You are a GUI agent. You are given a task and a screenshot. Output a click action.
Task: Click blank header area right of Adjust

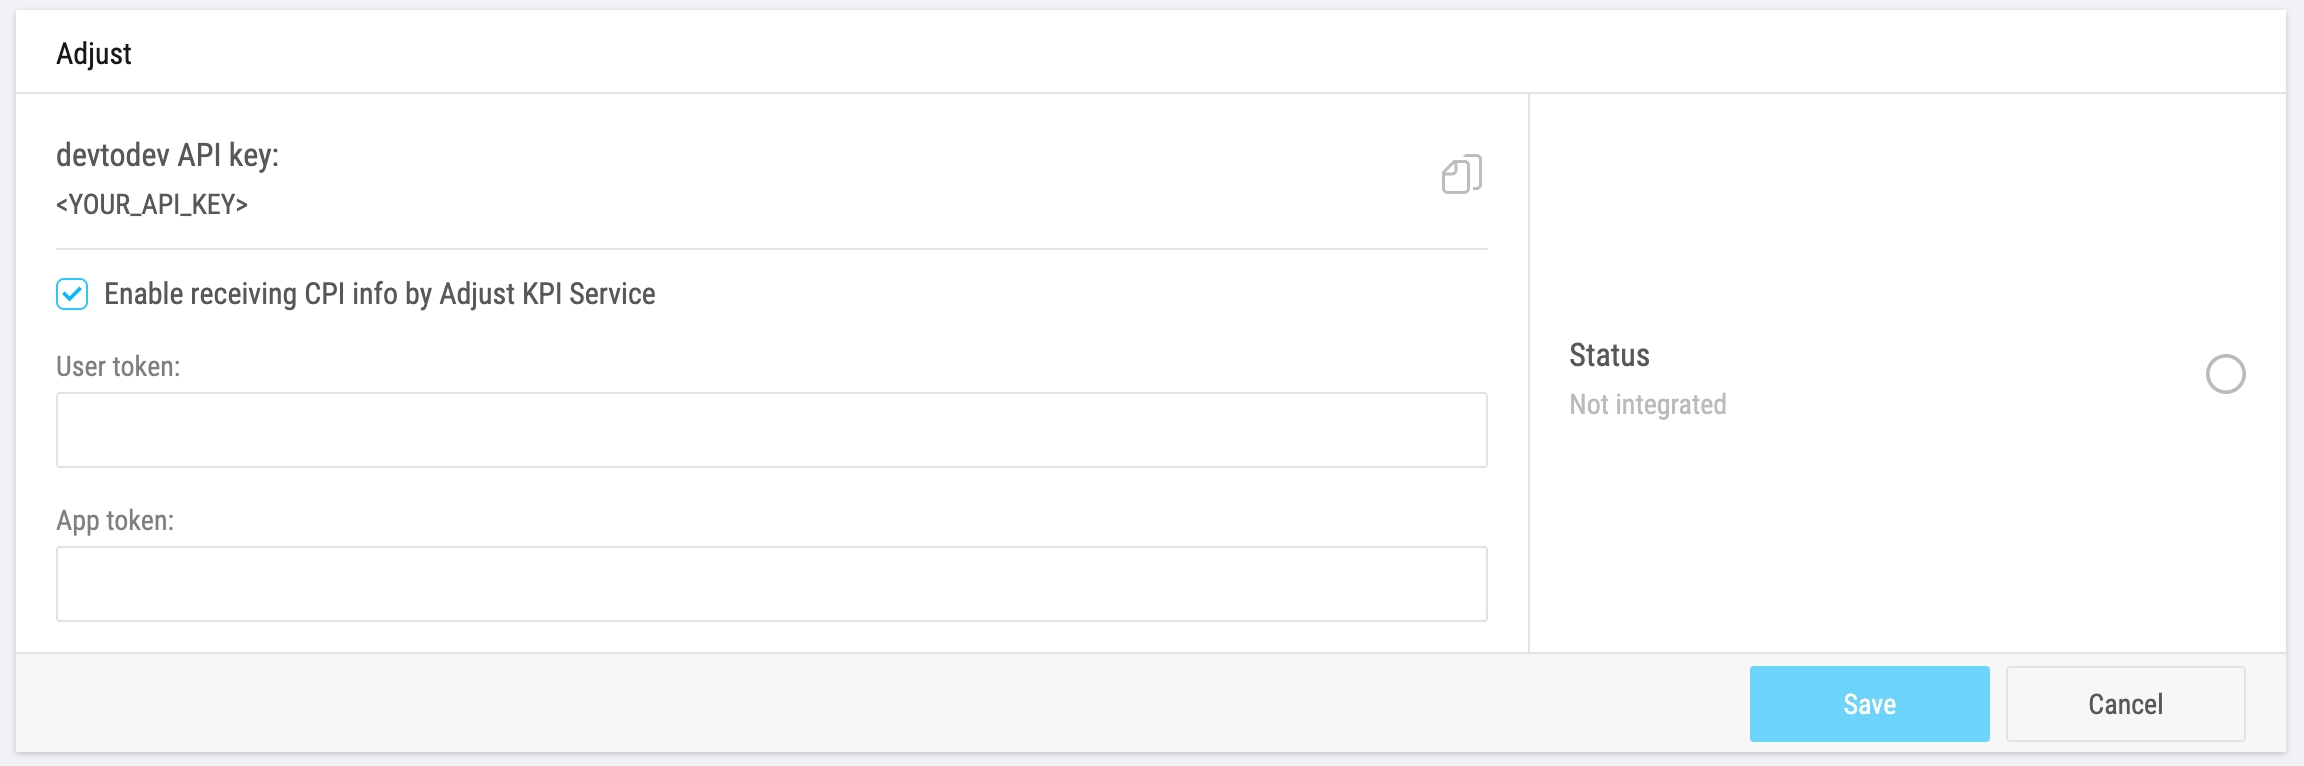(1200, 54)
